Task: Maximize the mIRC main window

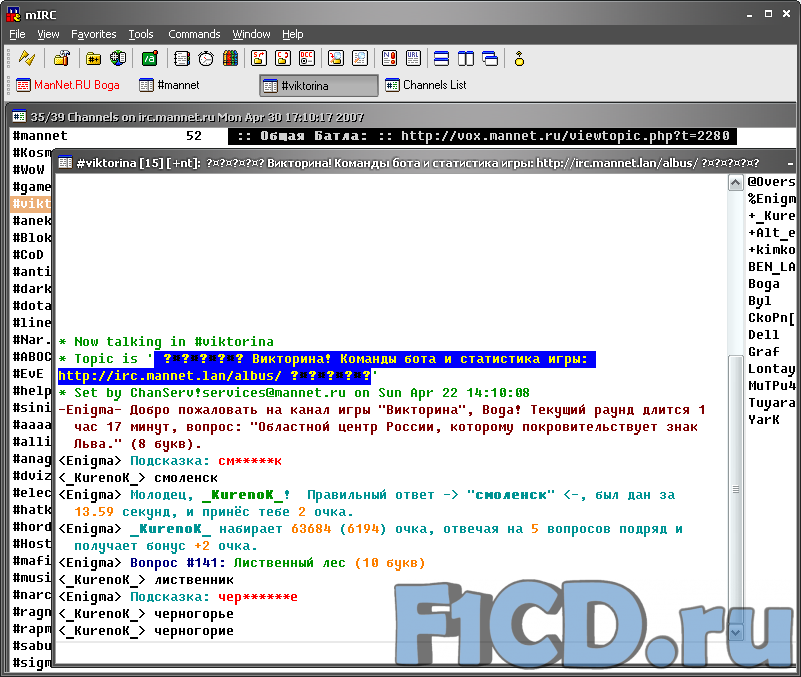Action: pos(768,14)
